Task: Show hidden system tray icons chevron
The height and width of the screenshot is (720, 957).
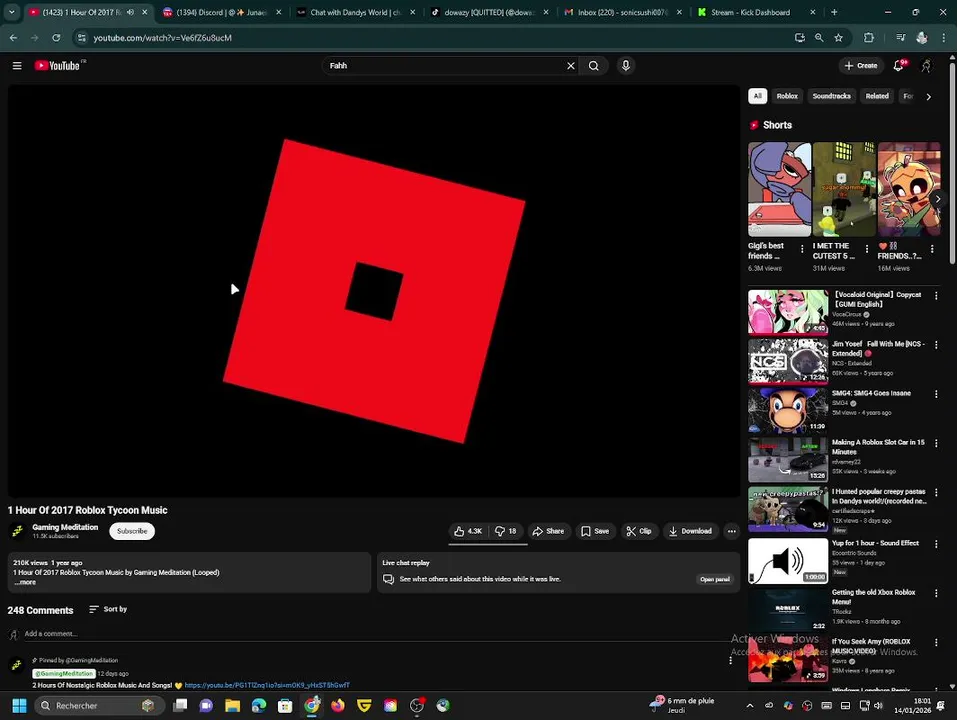Action: click(x=749, y=705)
